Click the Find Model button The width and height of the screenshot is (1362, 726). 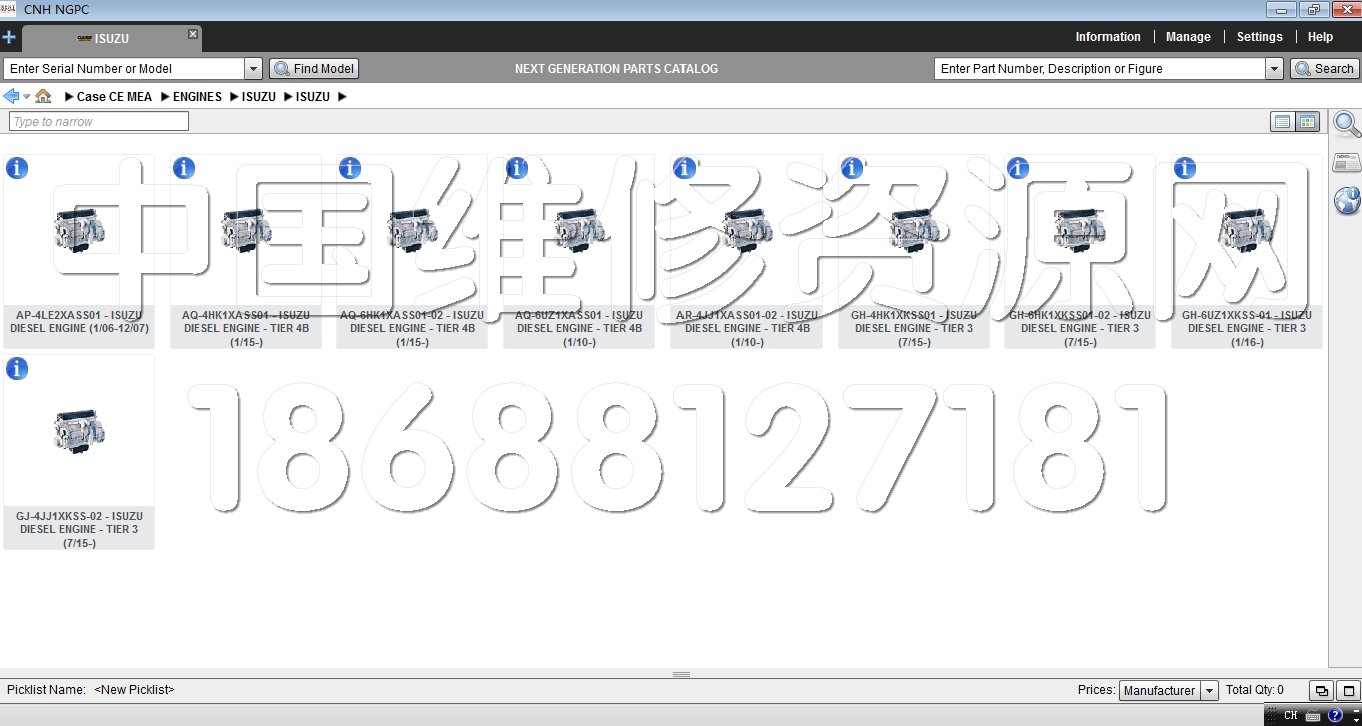[x=314, y=69]
